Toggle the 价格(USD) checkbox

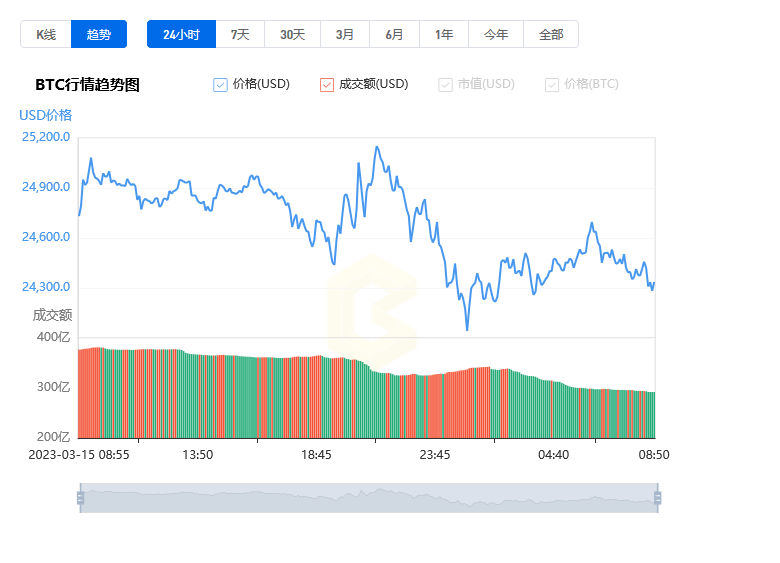(220, 85)
